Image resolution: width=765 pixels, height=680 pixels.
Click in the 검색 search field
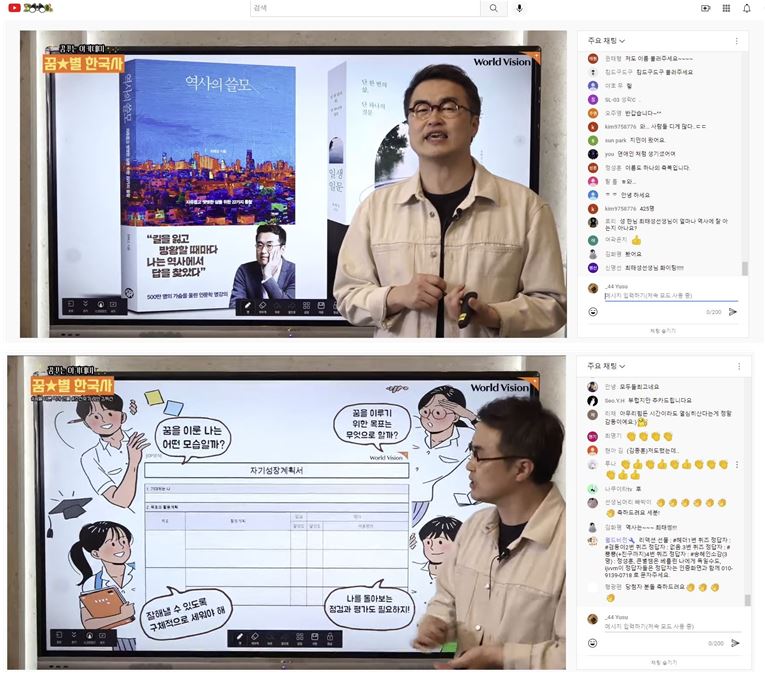coord(365,8)
